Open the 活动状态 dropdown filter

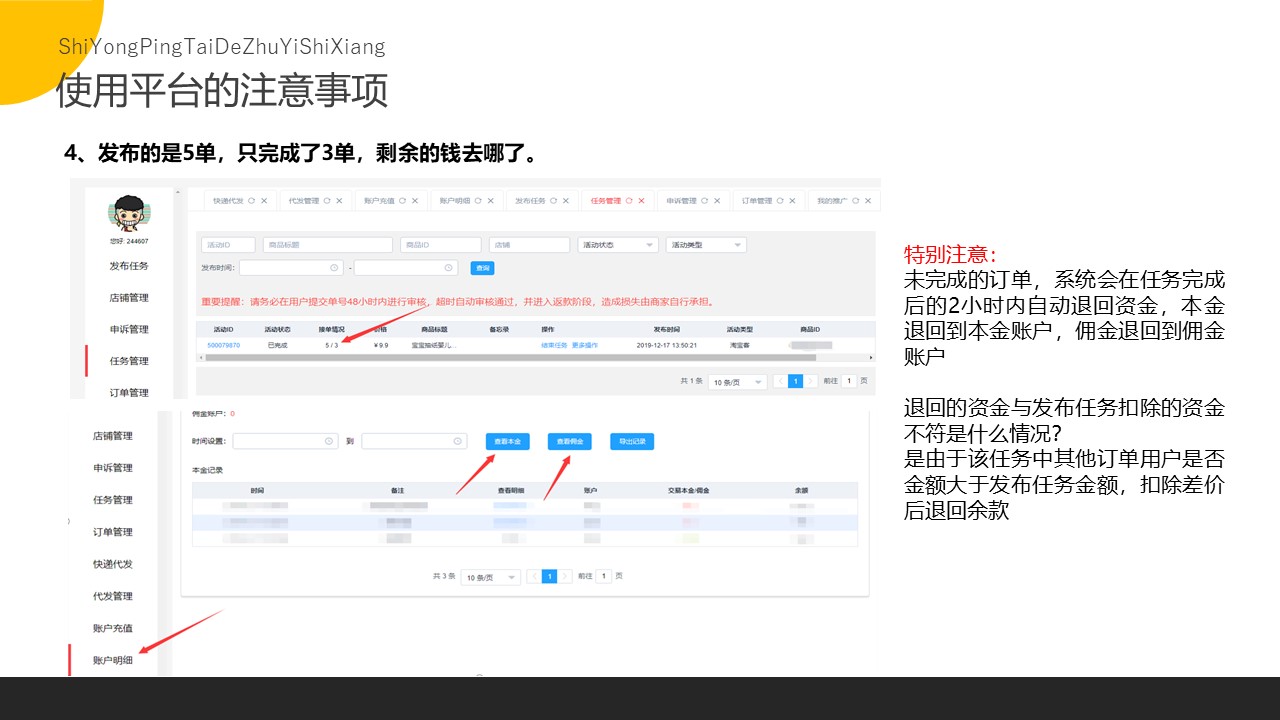[x=618, y=245]
